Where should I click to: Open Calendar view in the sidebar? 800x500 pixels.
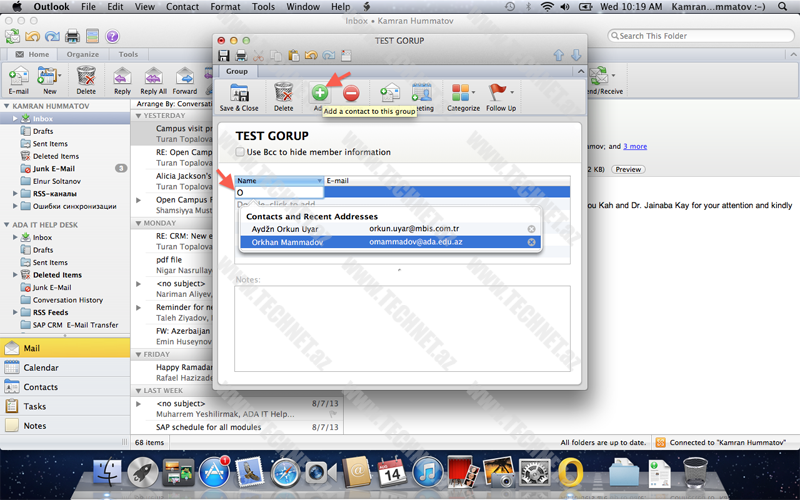(41, 368)
